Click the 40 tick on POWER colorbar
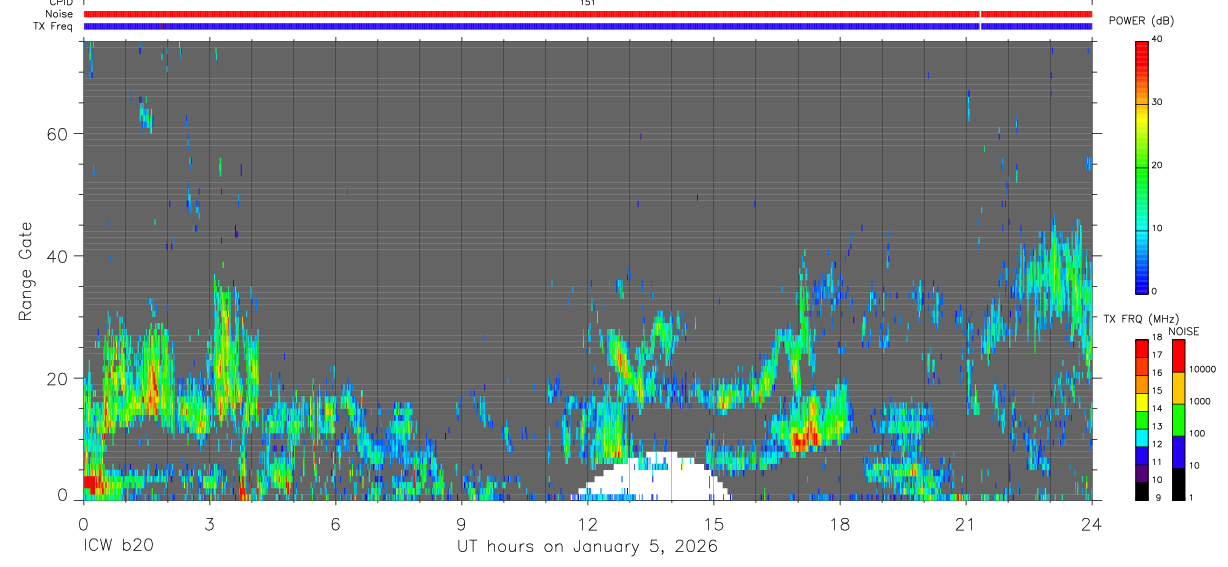 pyautogui.click(x=1157, y=39)
